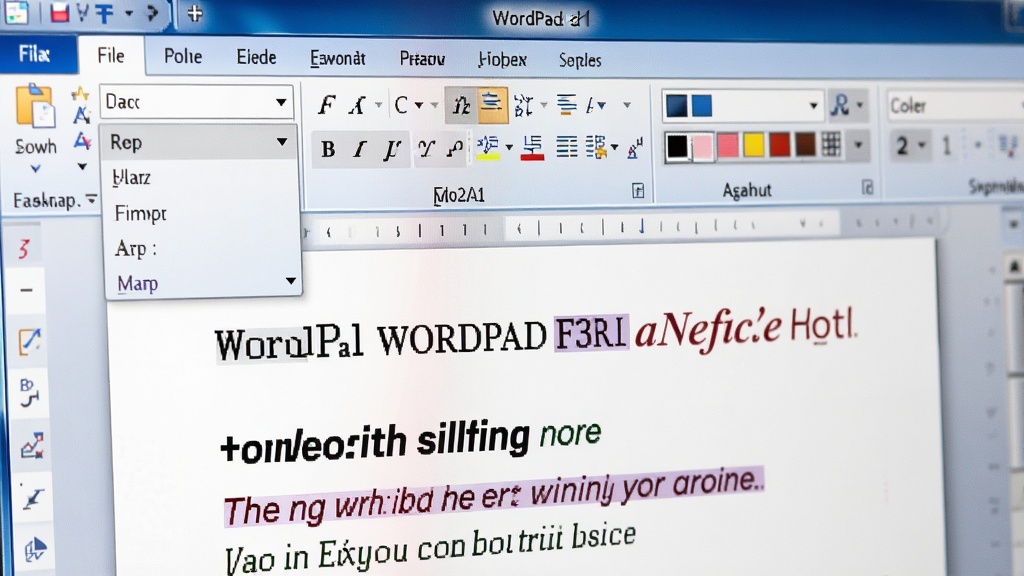Click the red 3 icon in left sidebar
The image size is (1024, 576).
pos(24,248)
